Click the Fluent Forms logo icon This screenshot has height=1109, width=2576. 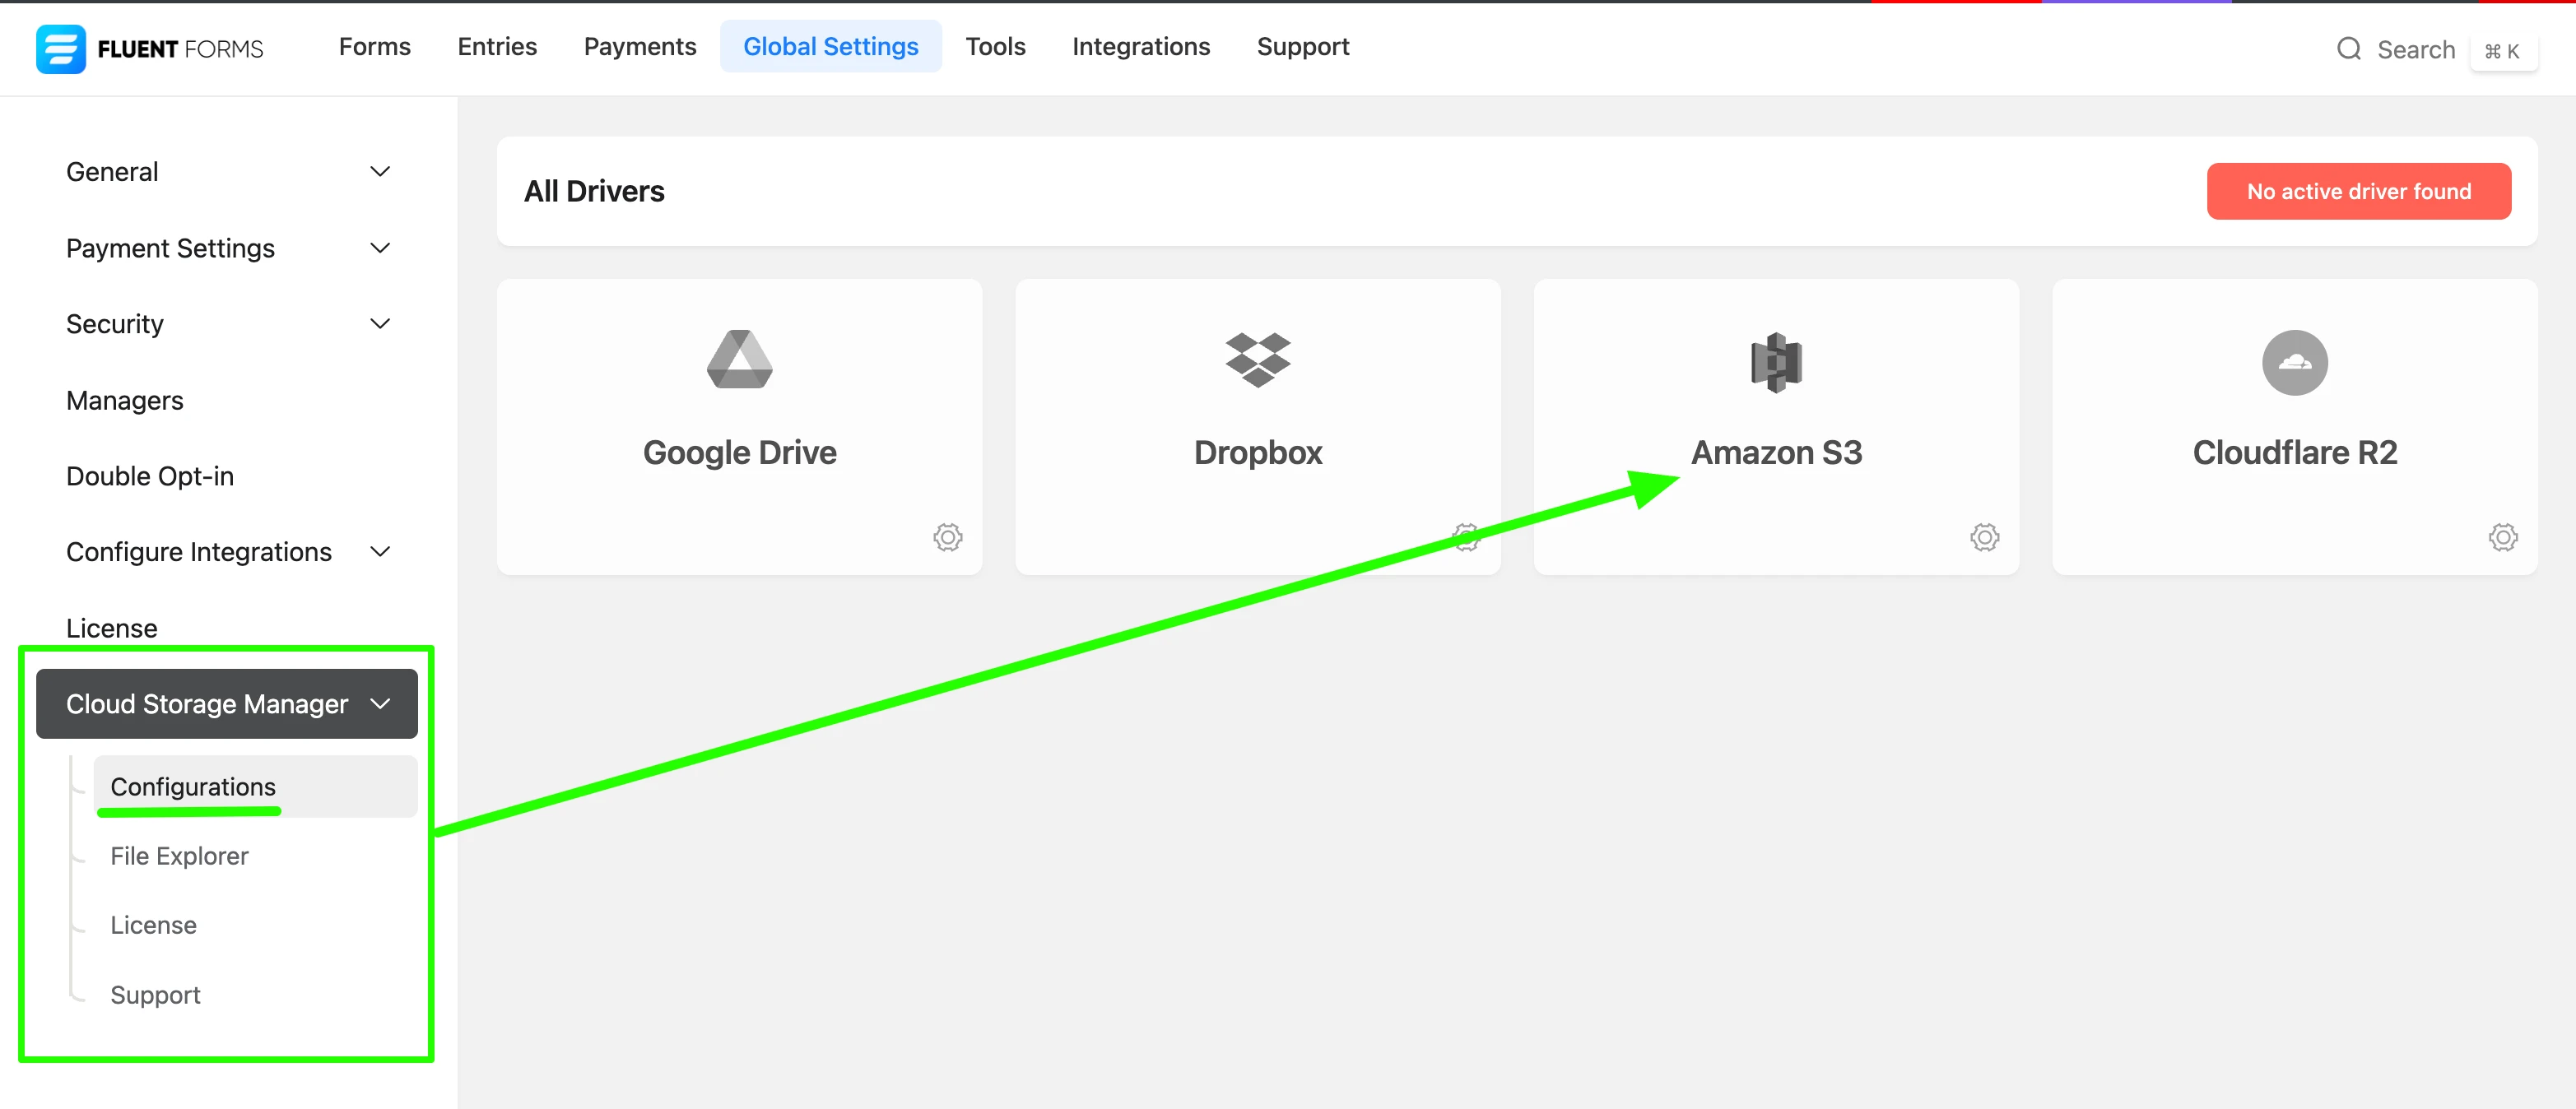[x=60, y=48]
